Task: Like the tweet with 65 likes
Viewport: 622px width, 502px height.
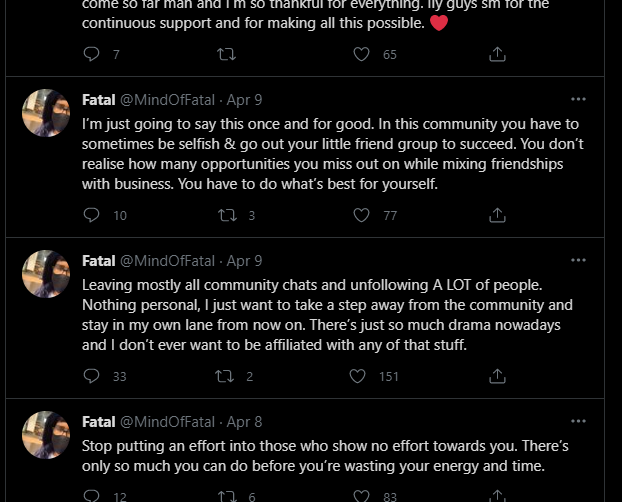Action: tap(362, 54)
